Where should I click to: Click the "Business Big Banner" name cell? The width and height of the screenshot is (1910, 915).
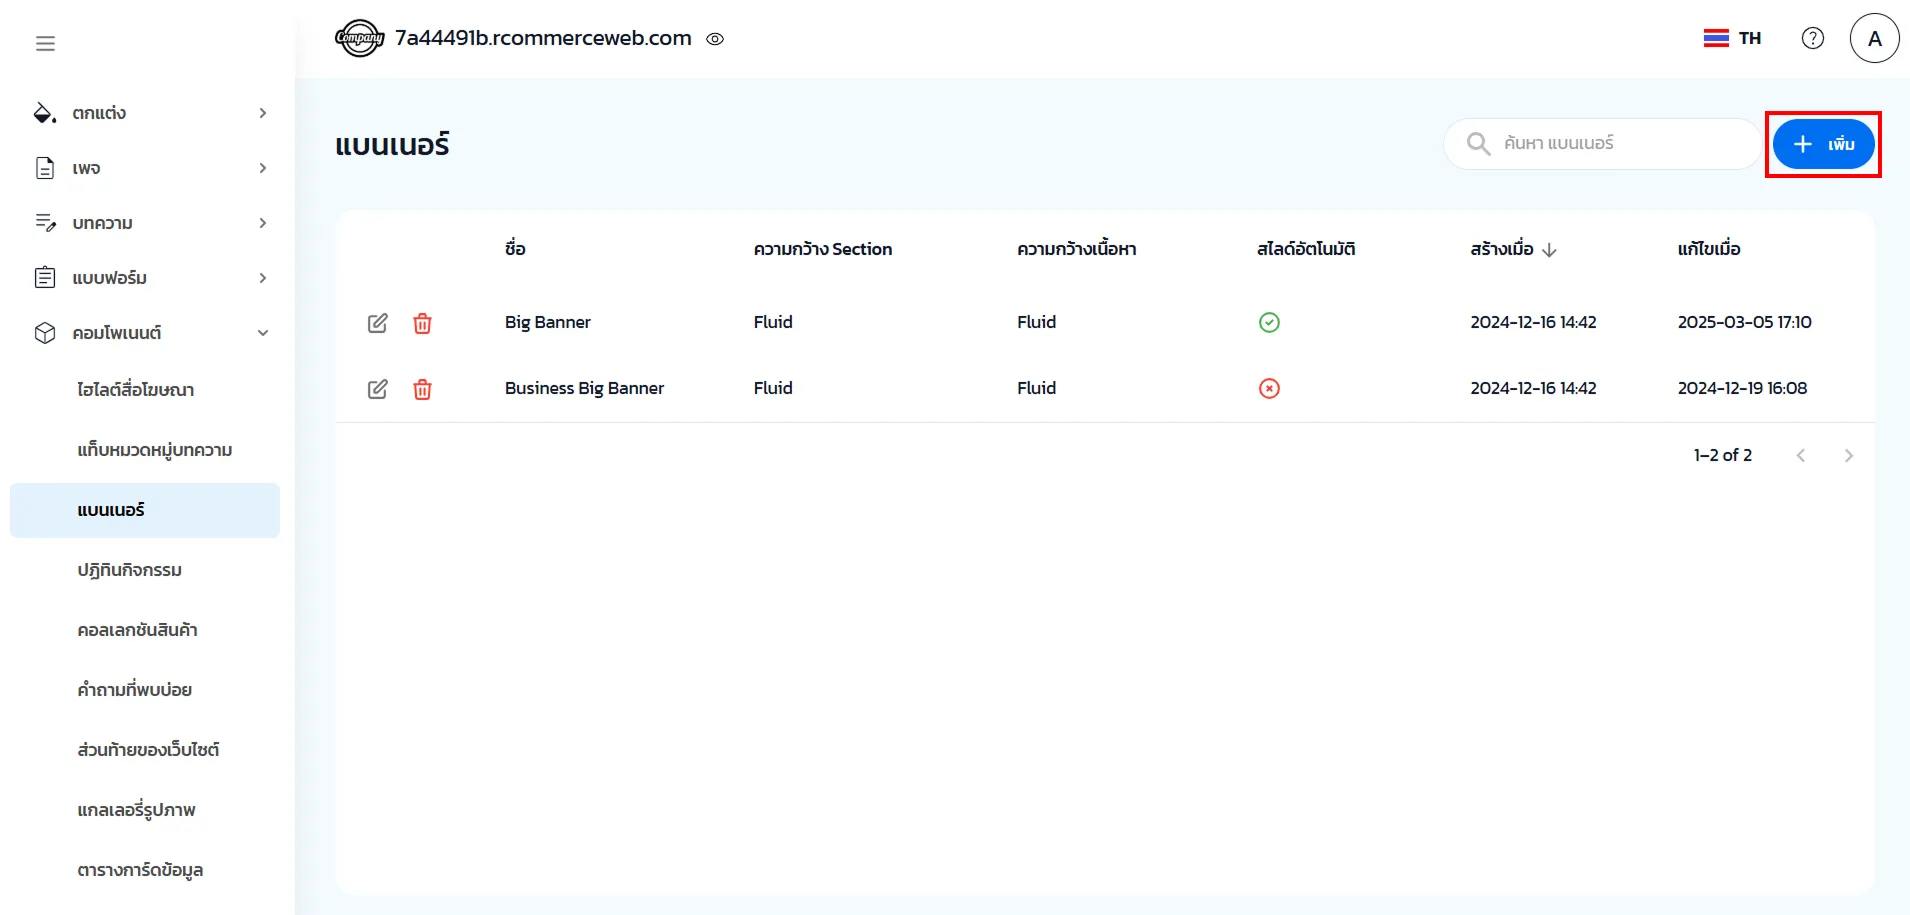click(584, 388)
